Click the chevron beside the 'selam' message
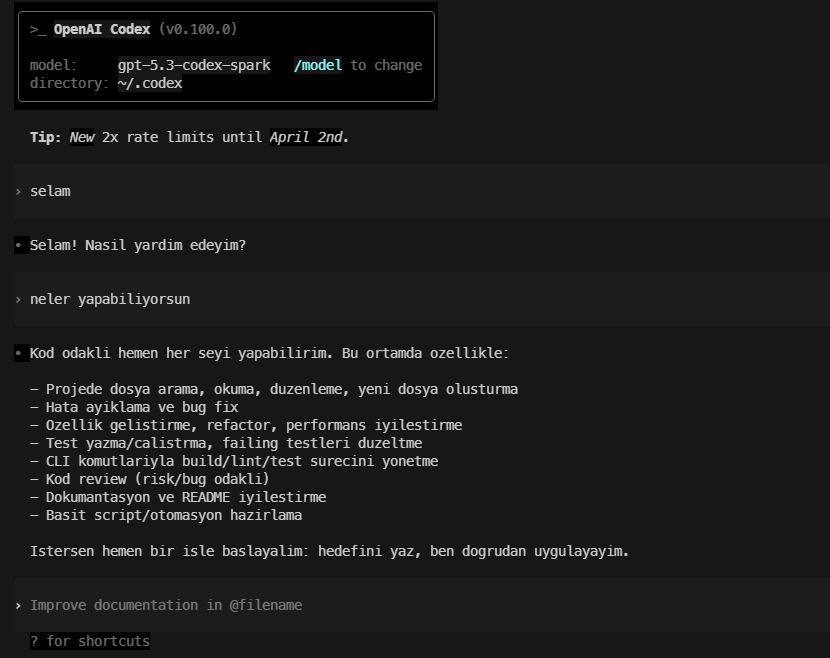The image size is (830, 658). [19, 192]
